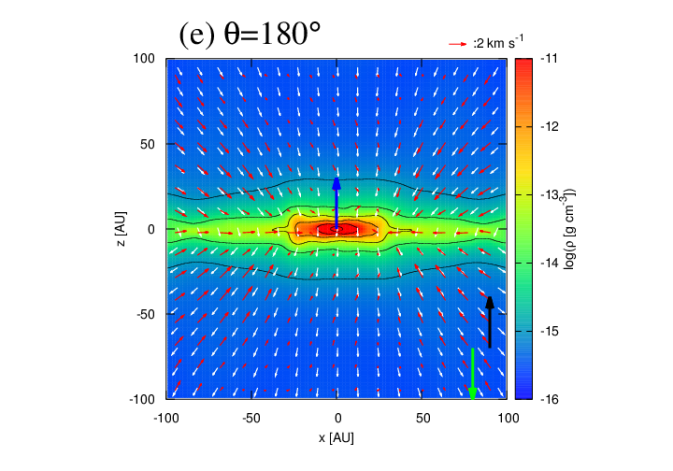This screenshot has width=673, height=471.
Task: Click the "50" tick on the x axis
Action: point(422,418)
